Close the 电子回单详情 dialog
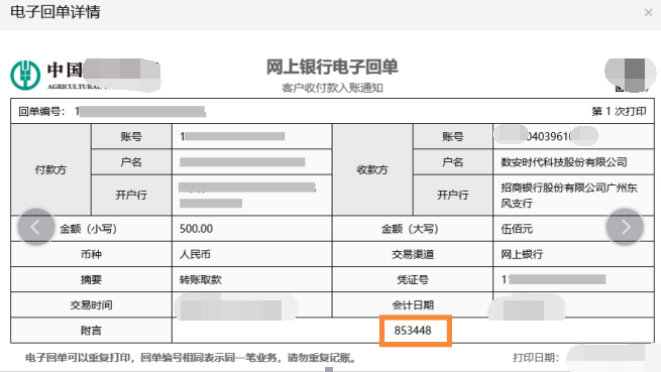Screen dimensions: 661x372 click(648, 13)
